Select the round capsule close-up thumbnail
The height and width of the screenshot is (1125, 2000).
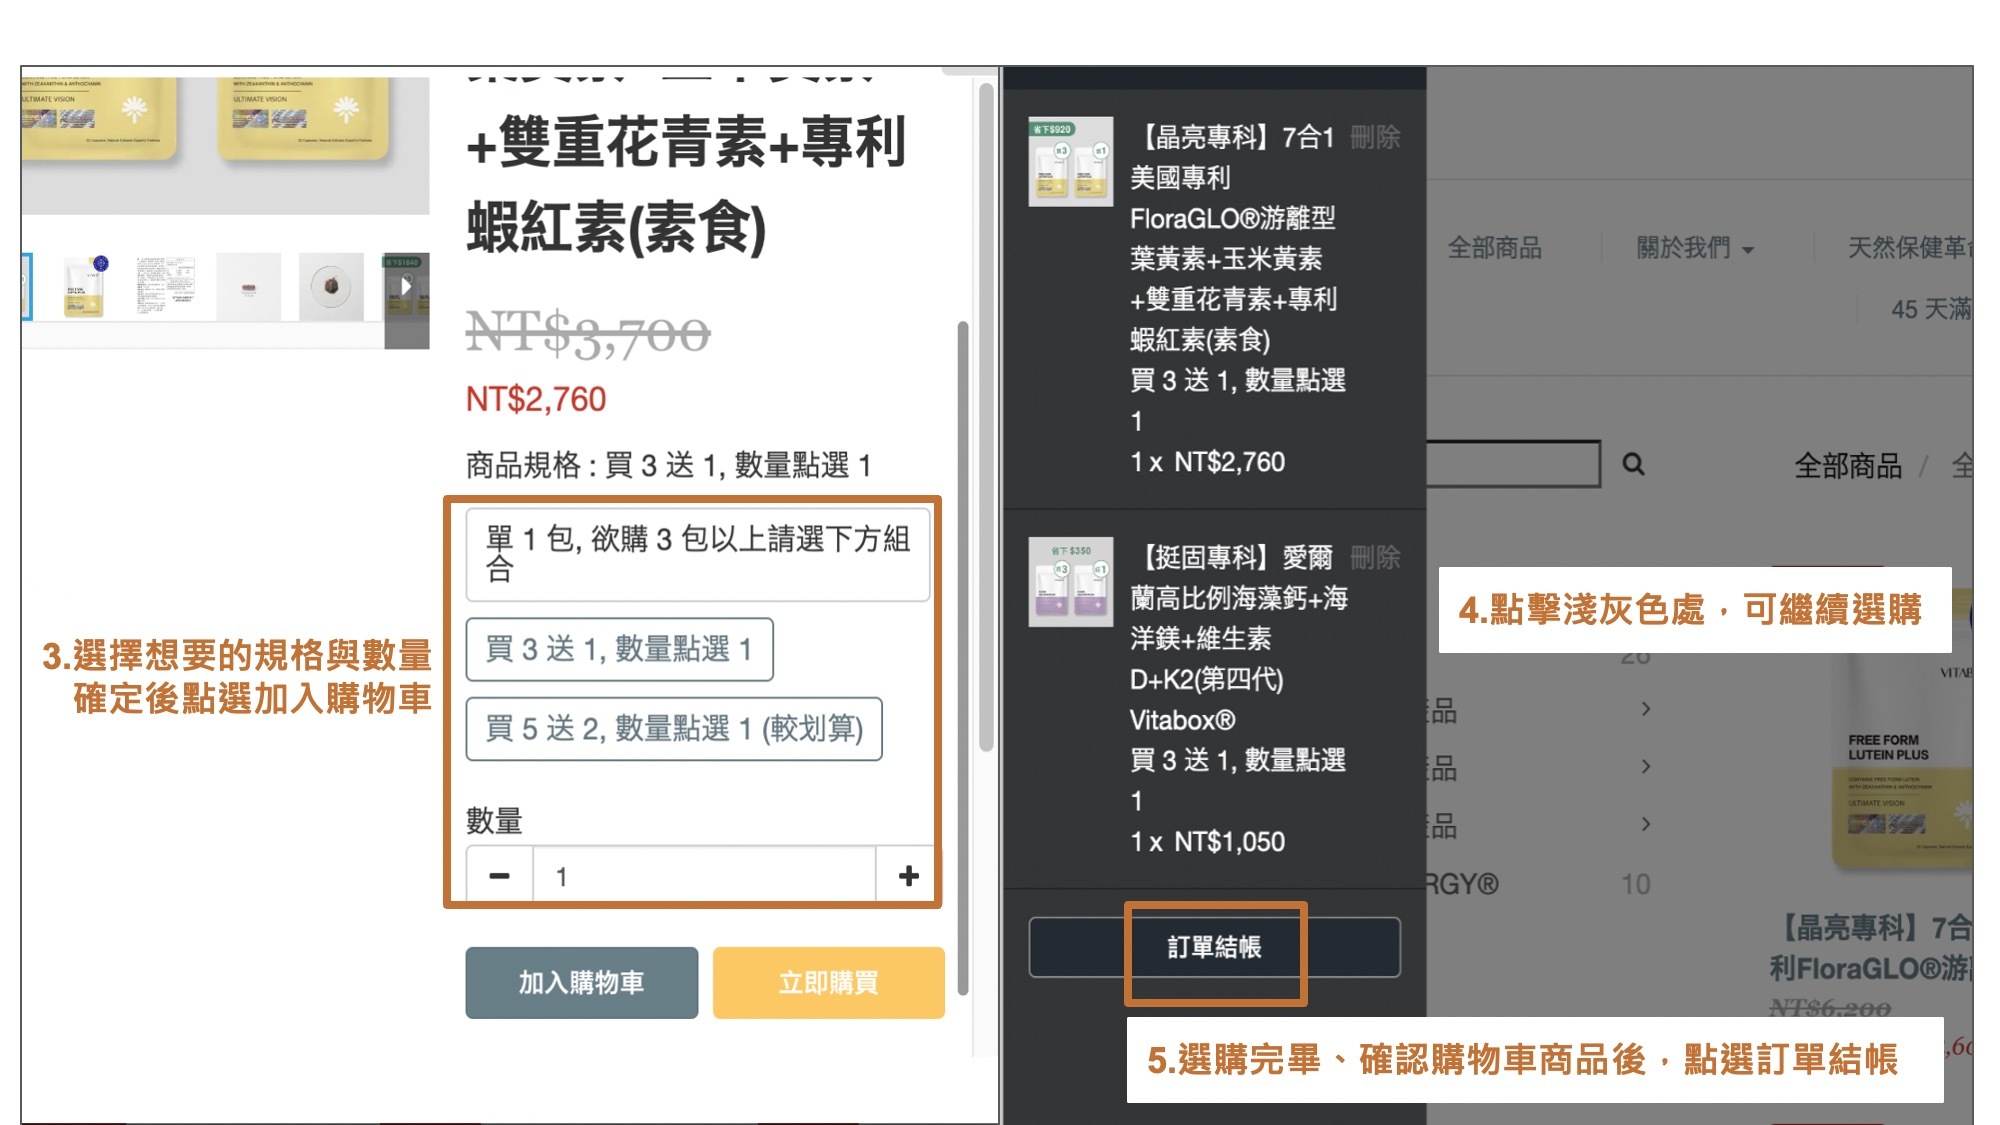click(x=330, y=286)
